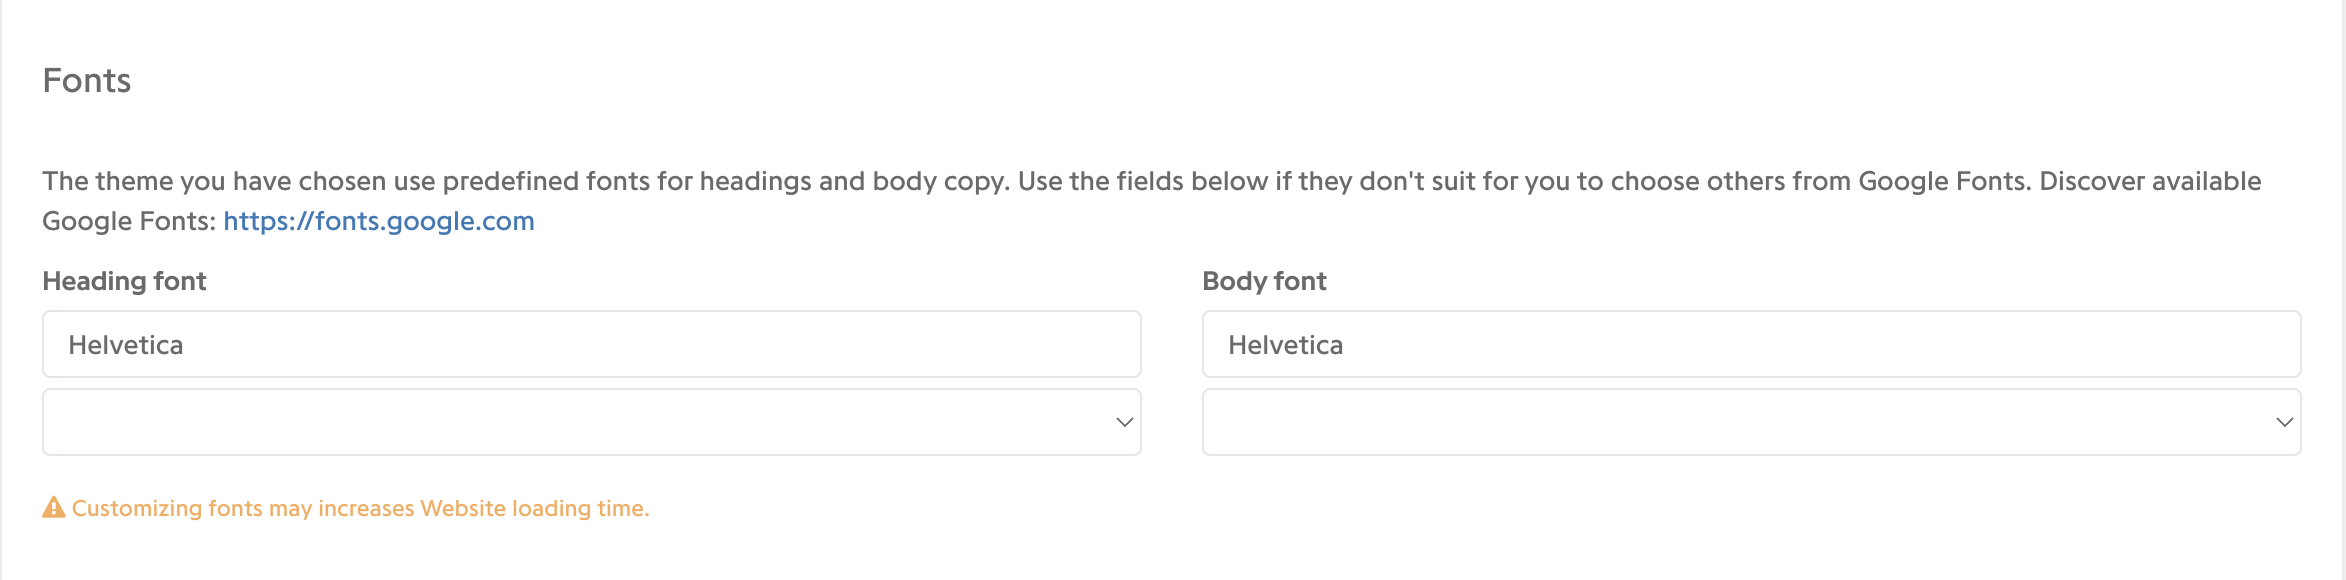Click the "Body font" label
This screenshot has width=2346, height=580.
coord(1264,281)
